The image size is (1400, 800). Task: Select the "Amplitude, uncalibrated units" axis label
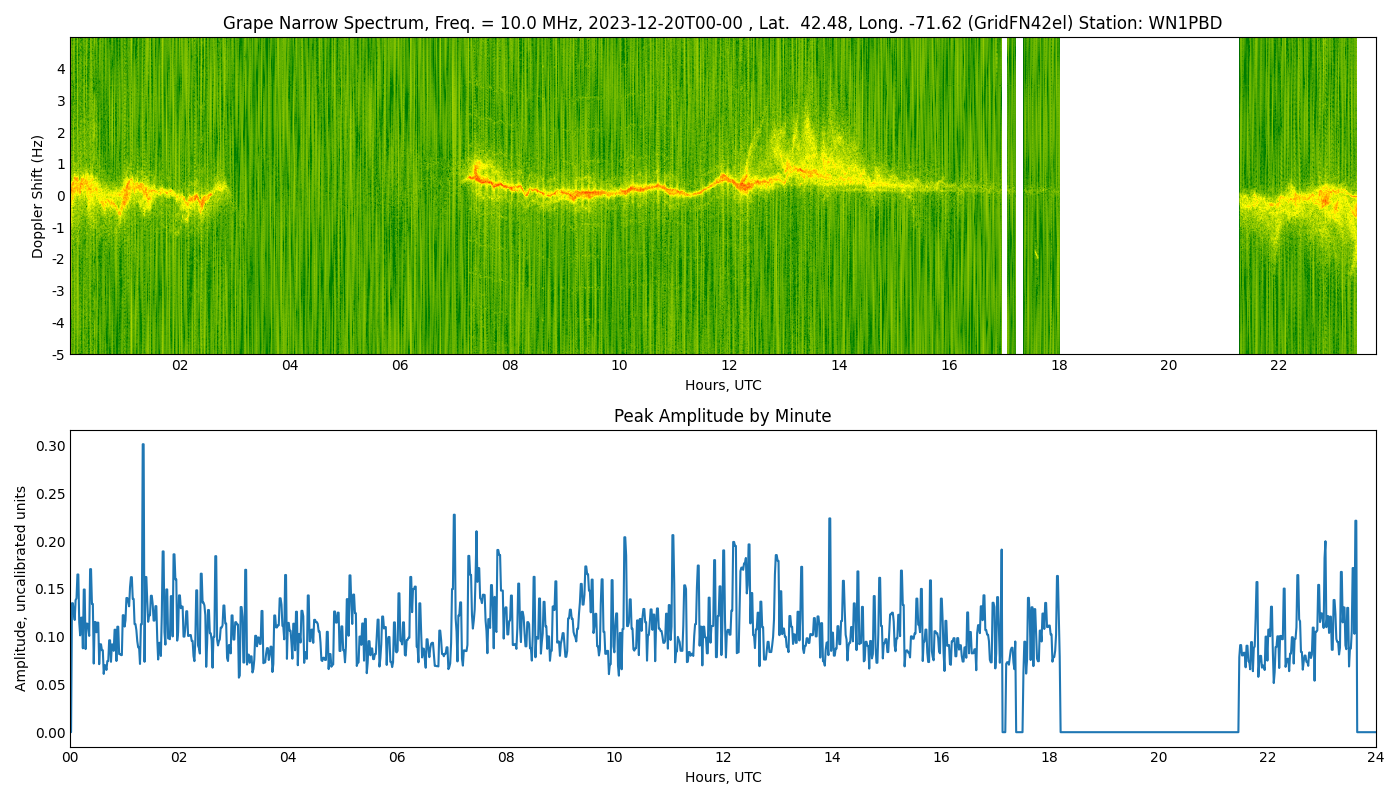[21, 588]
